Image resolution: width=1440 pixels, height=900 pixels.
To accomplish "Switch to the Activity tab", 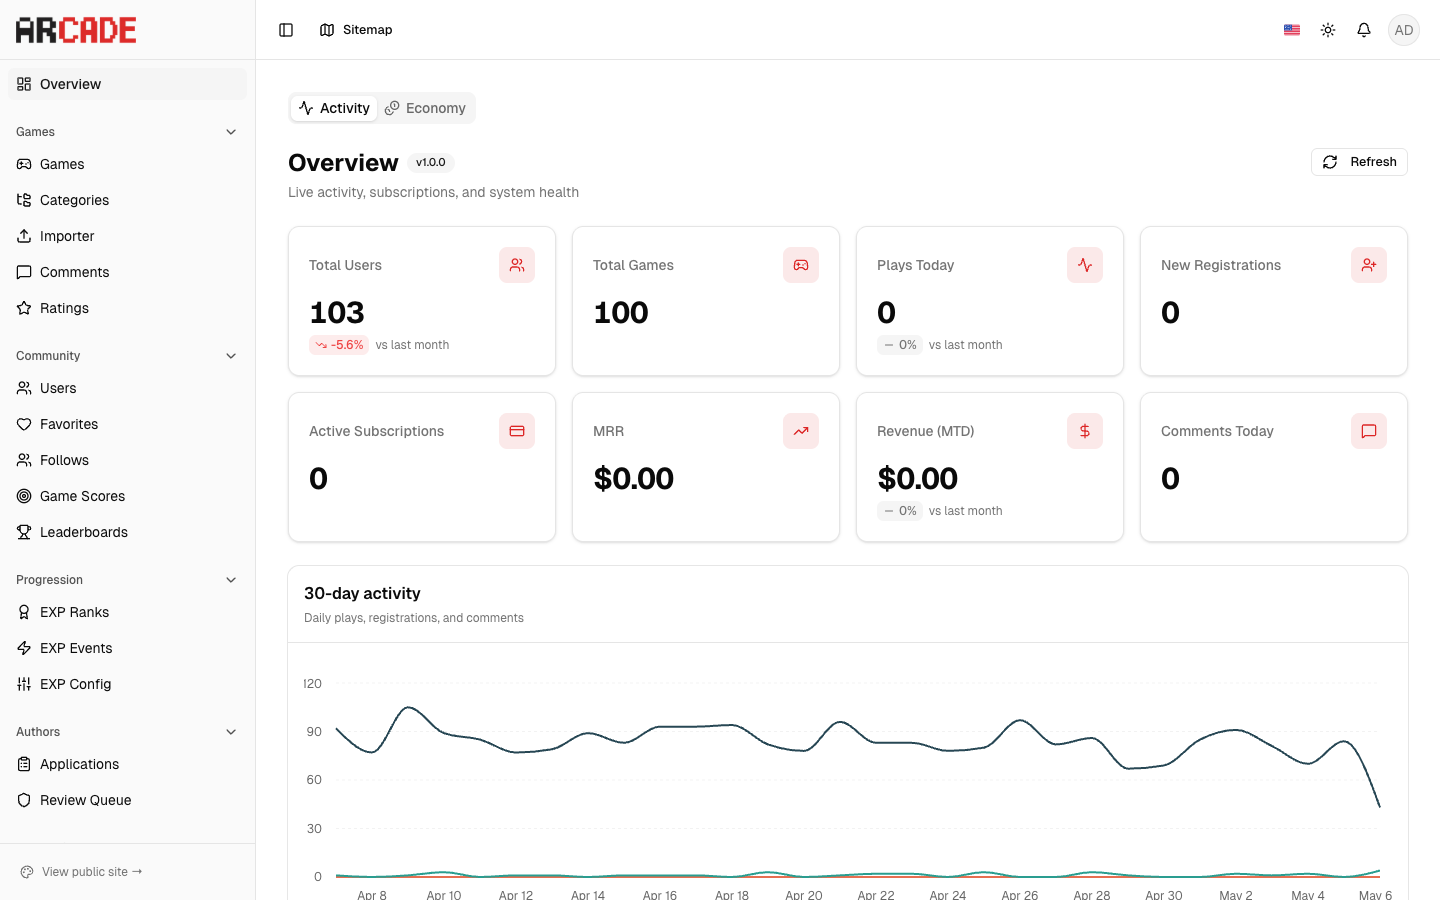I will [334, 108].
